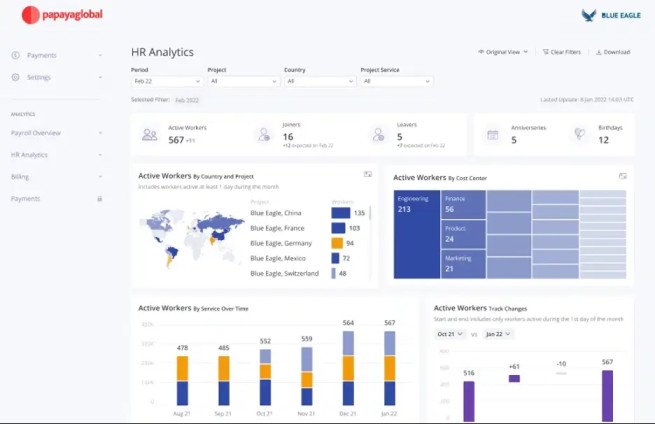Click the Leavers person icon
Image resolution: width=655 pixels, height=424 pixels.
[x=378, y=135]
